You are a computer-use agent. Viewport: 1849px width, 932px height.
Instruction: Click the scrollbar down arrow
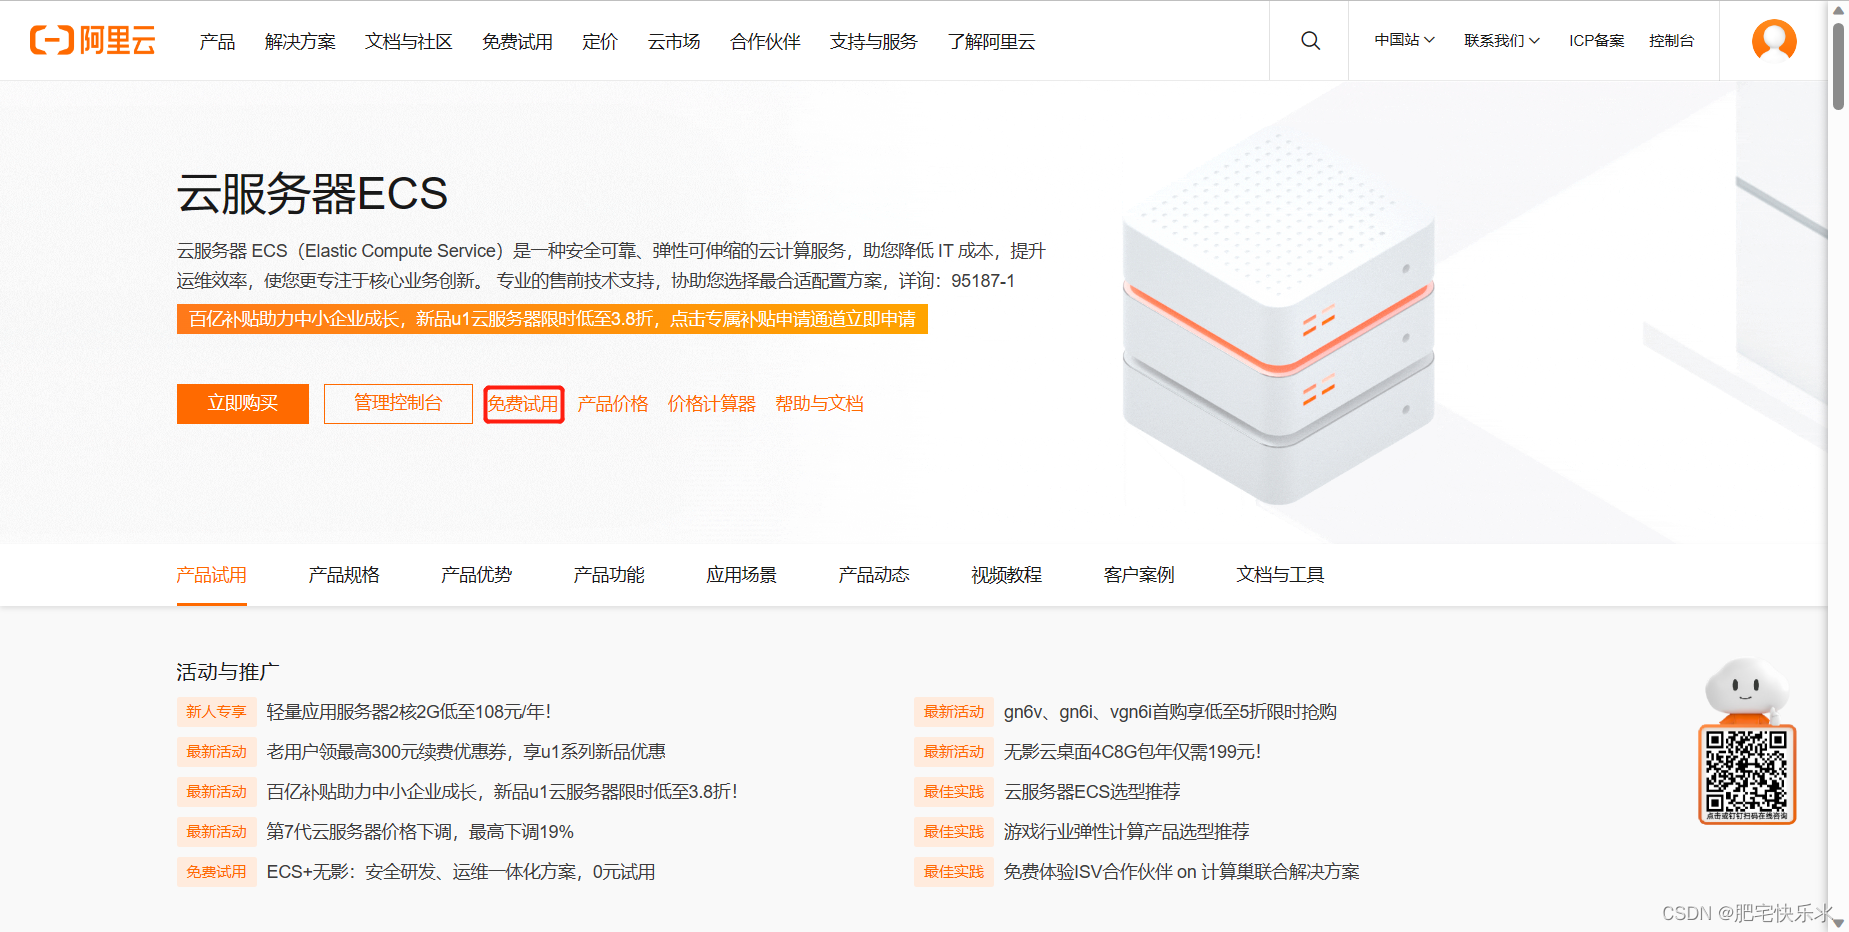click(1838, 922)
